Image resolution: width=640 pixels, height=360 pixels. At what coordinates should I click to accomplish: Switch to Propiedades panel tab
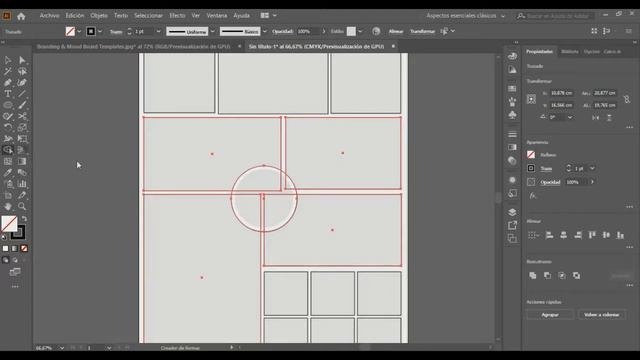(539, 51)
